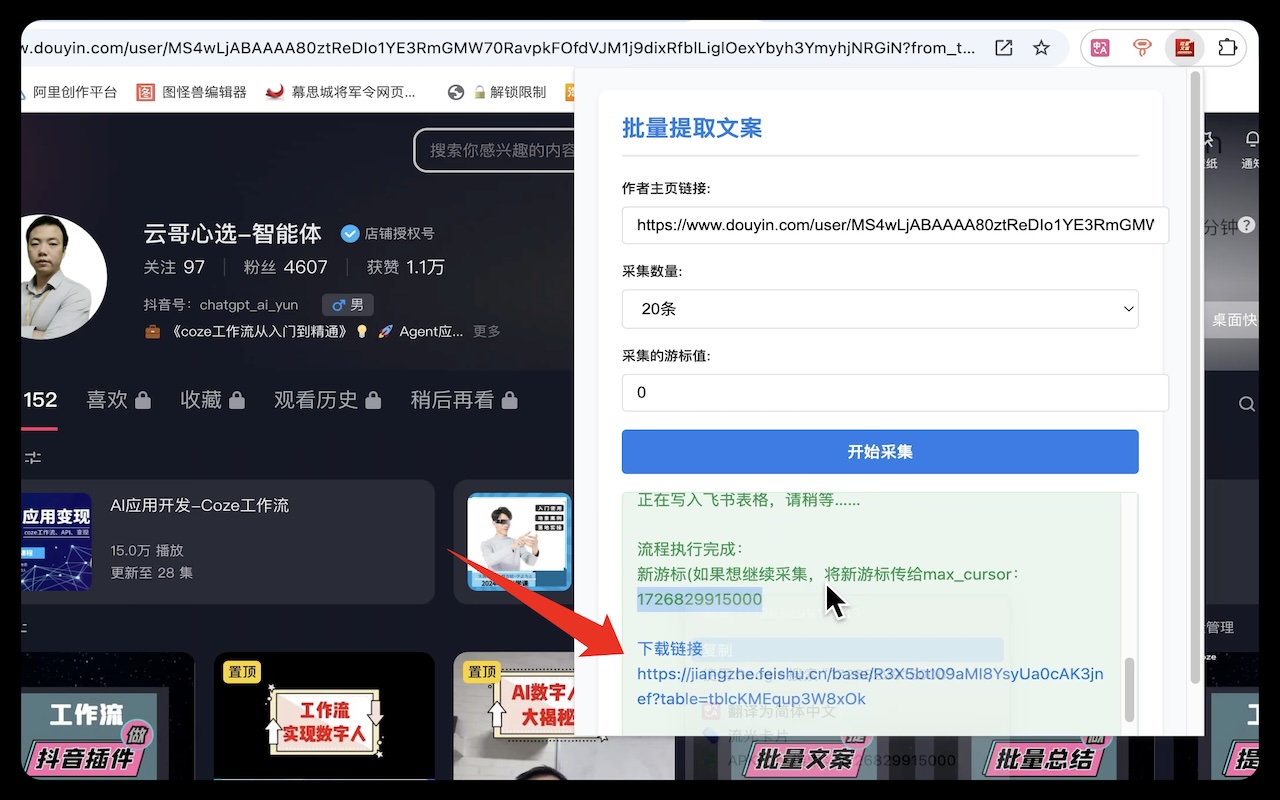Switch to the 收藏 tab
The image size is (1280, 800).
[201, 399]
